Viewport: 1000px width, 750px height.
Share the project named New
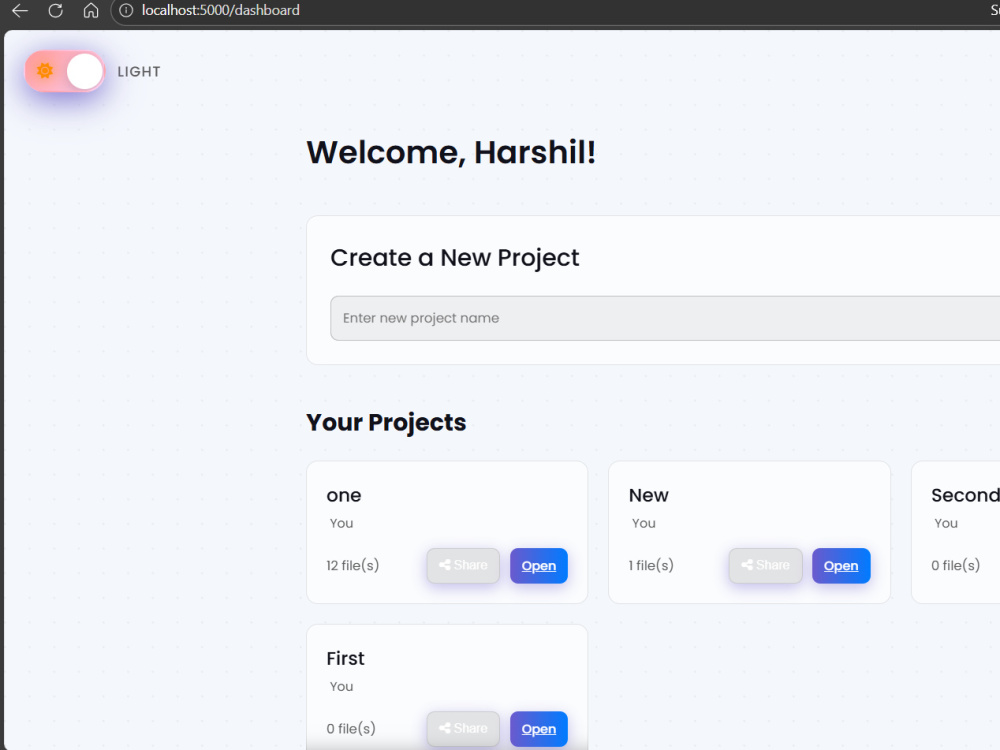(766, 566)
